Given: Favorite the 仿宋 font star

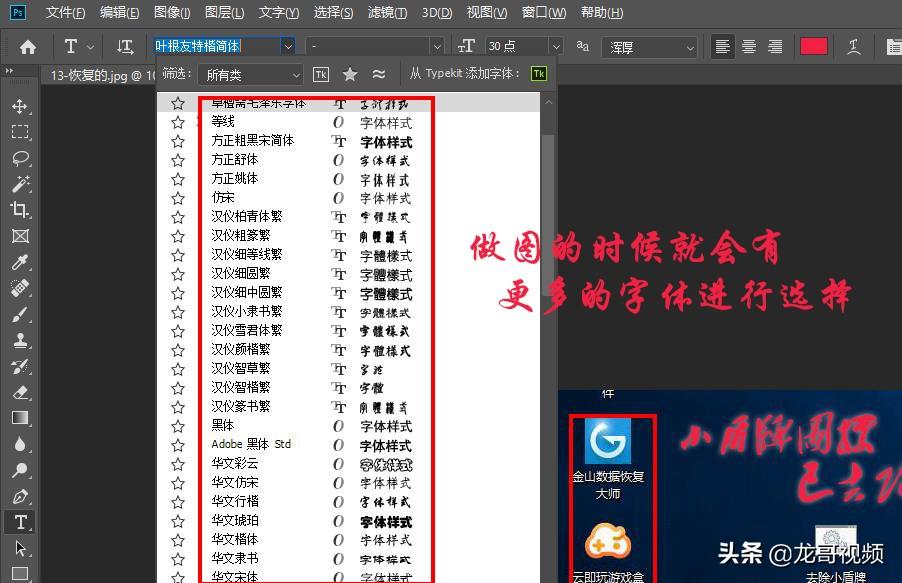Looking at the screenshot, I should (178, 198).
